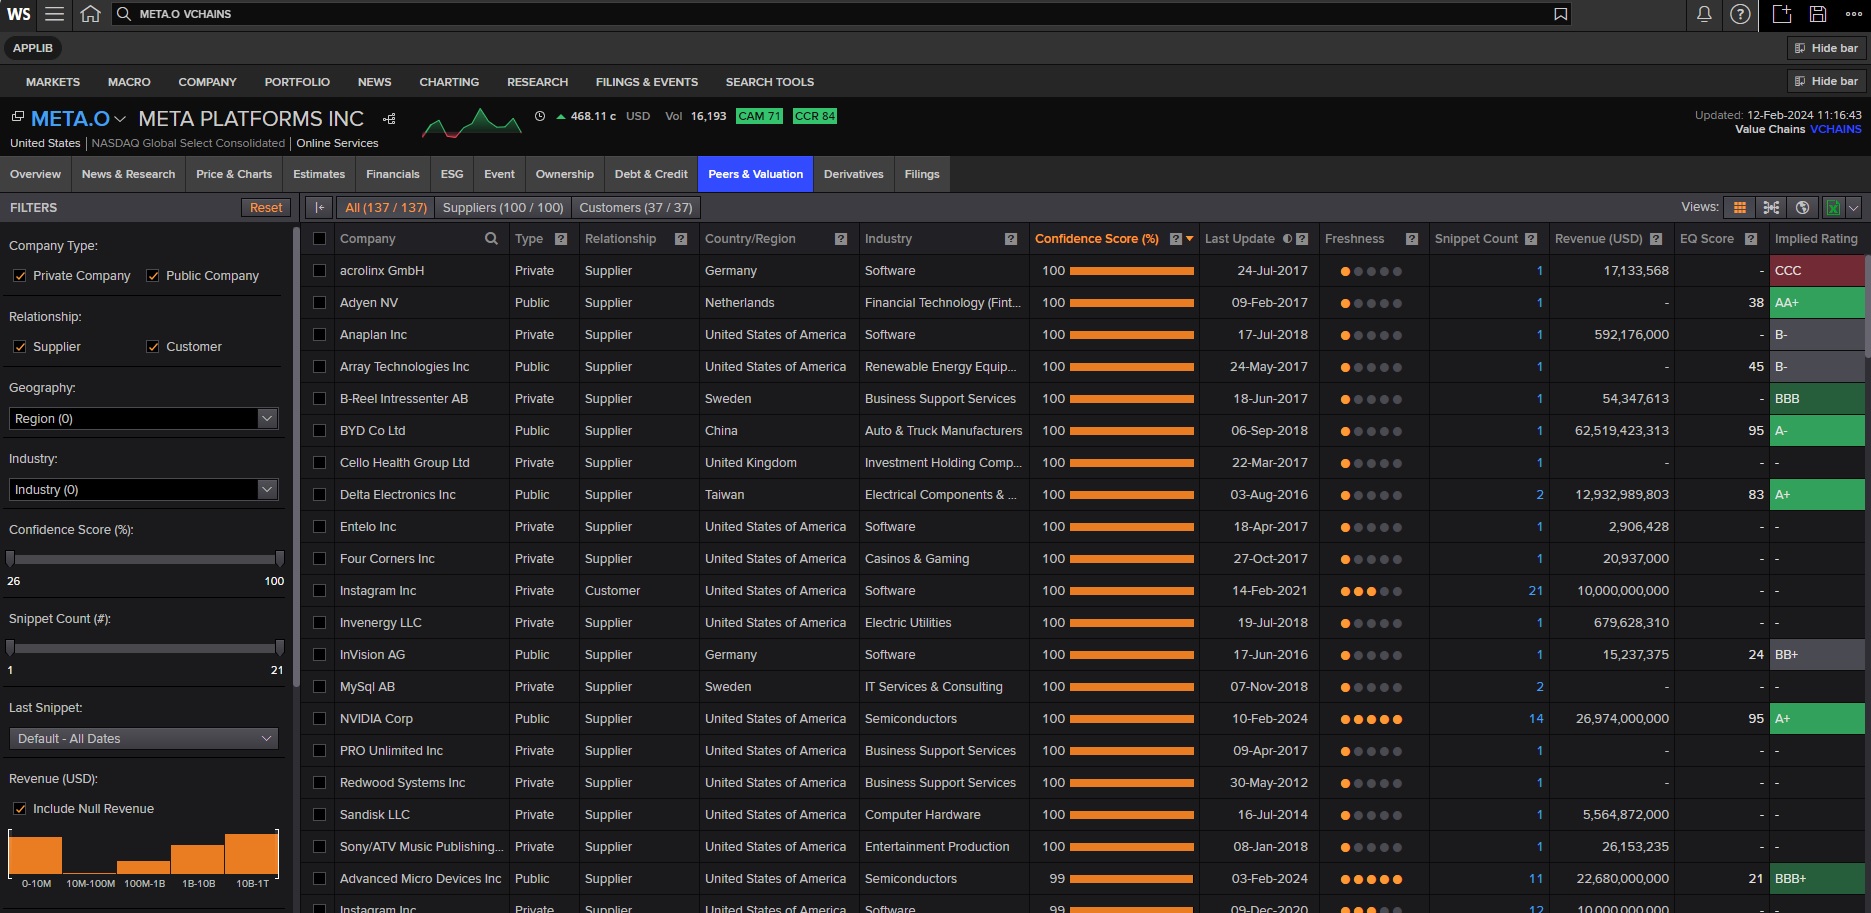
Task: Disable the Customer relationship filter
Action: (152, 346)
